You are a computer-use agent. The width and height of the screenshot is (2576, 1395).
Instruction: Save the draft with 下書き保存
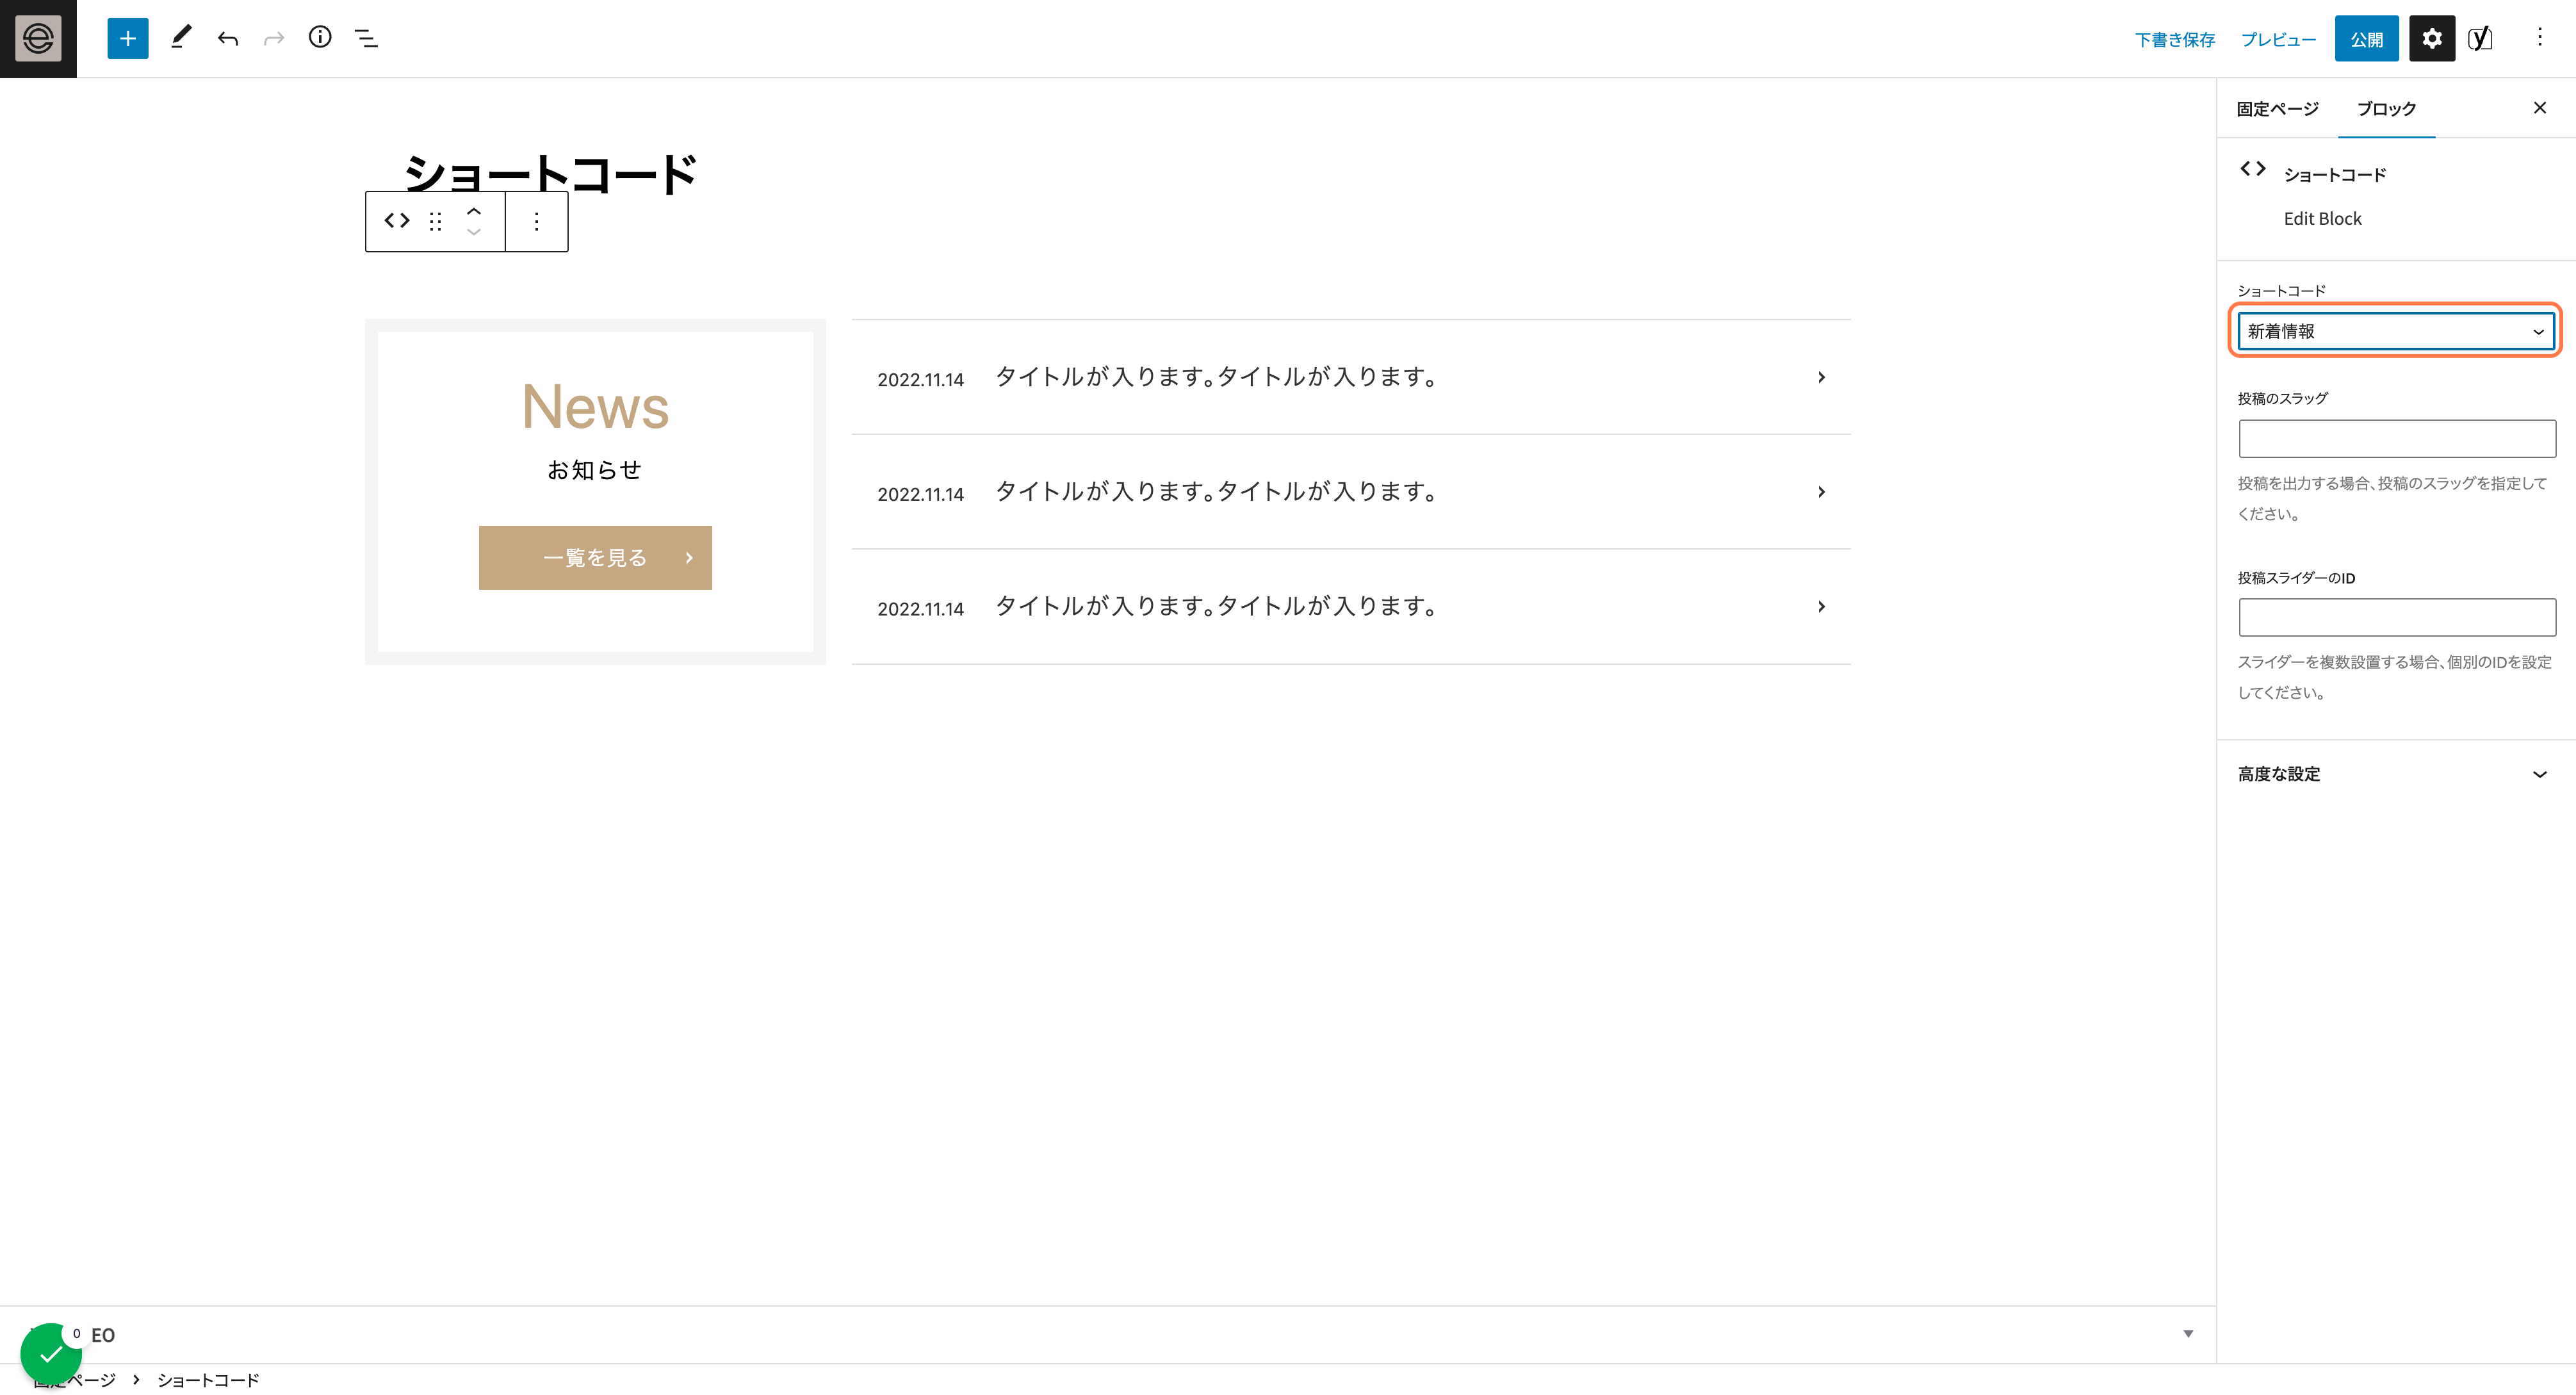click(x=2175, y=40)
